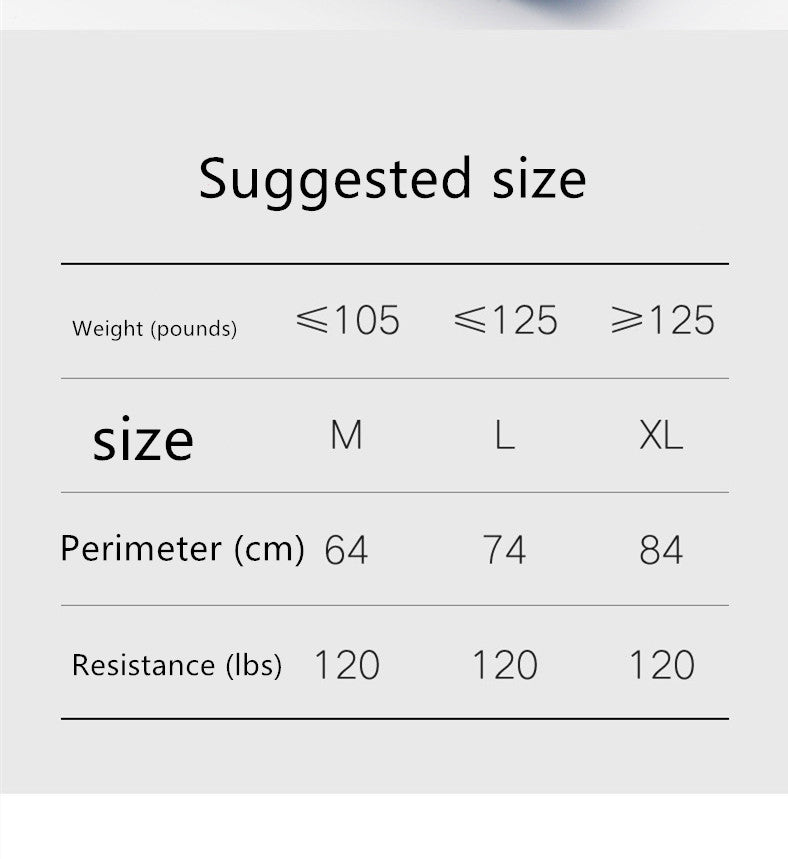Click the "Suggested size" heading
This screenshot has height=859, width=788.
pyautogui.click(x=392, y=180)
